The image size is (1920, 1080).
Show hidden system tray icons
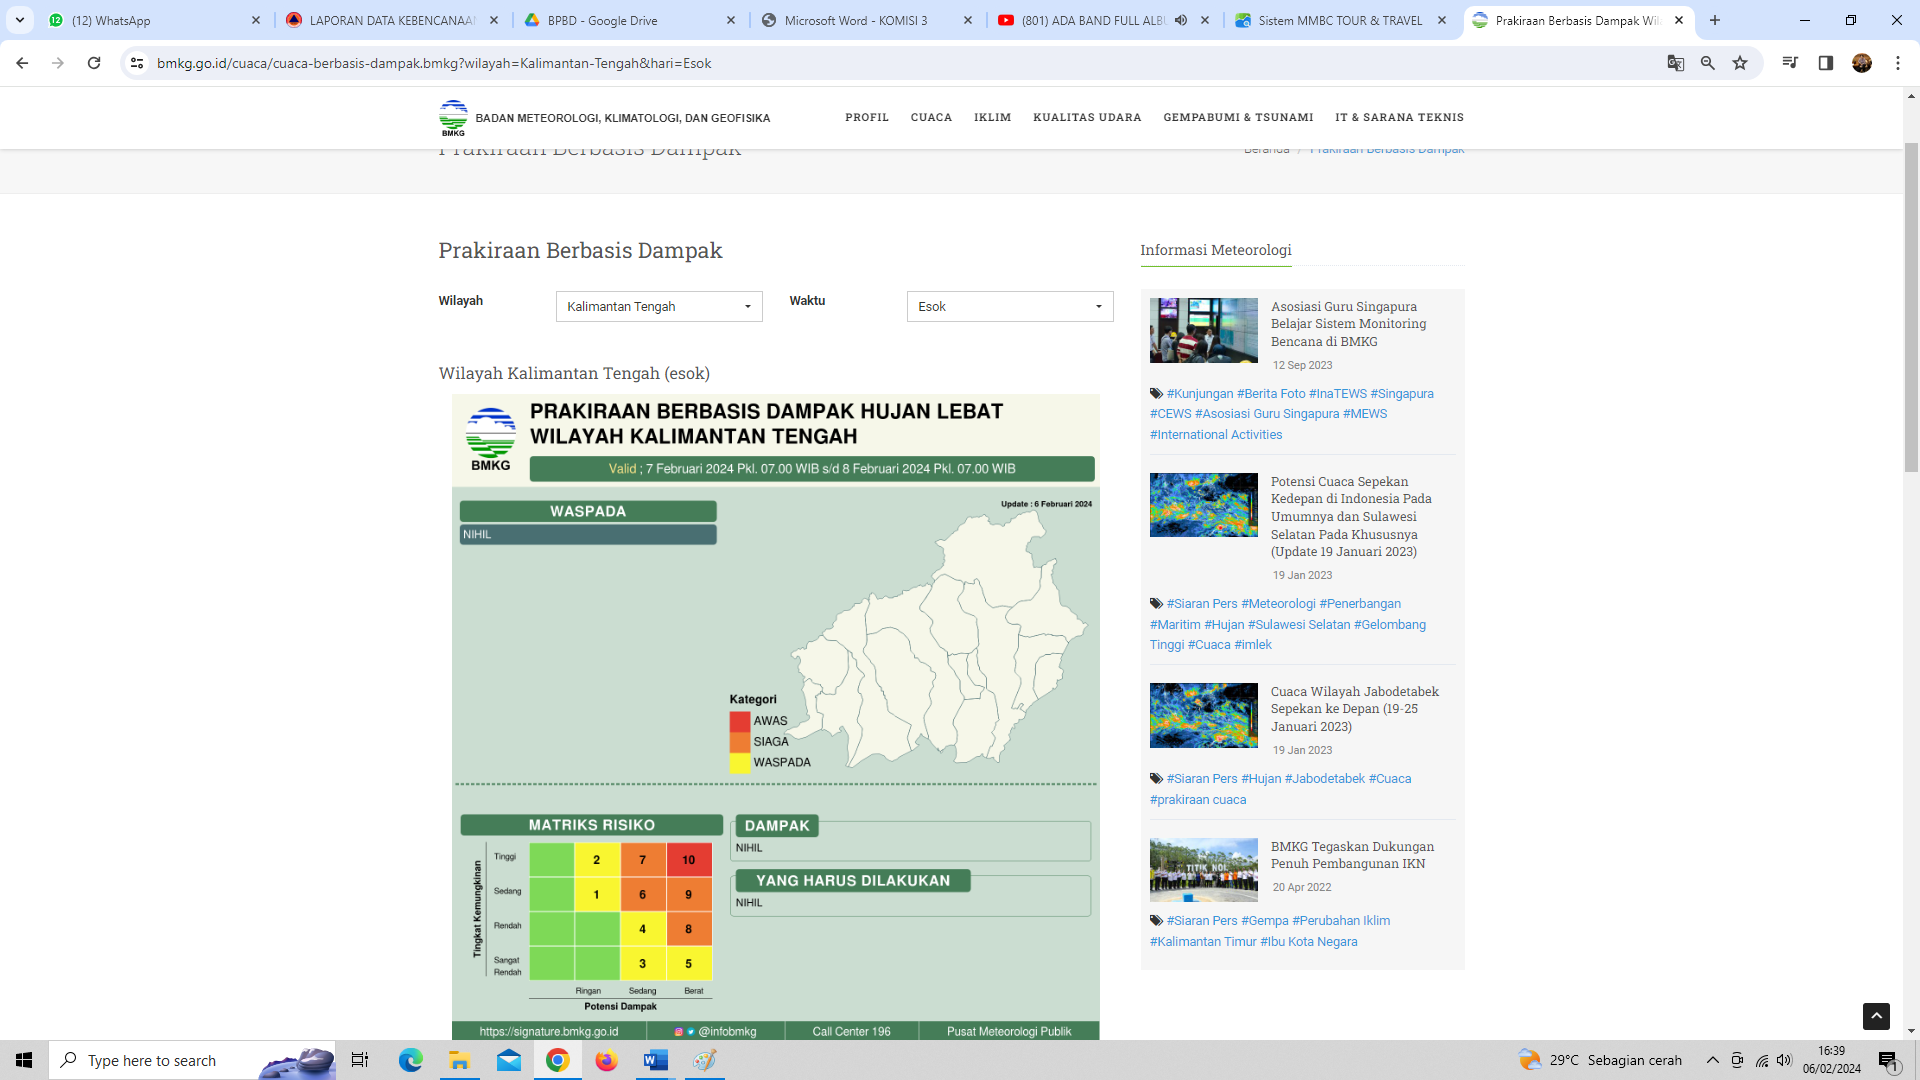click(1712, 1060)
